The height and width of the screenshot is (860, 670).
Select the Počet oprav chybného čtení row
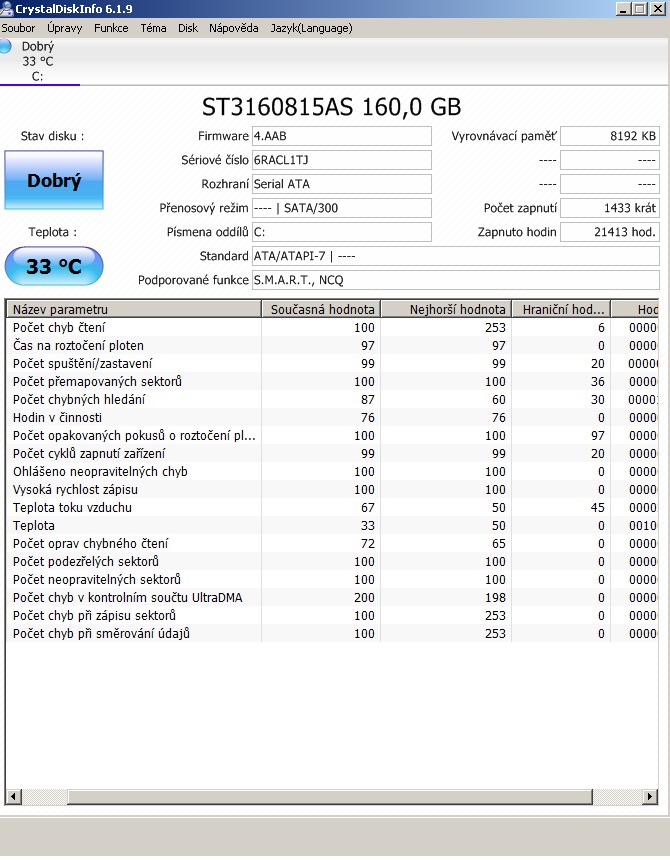tap(332, 544)
